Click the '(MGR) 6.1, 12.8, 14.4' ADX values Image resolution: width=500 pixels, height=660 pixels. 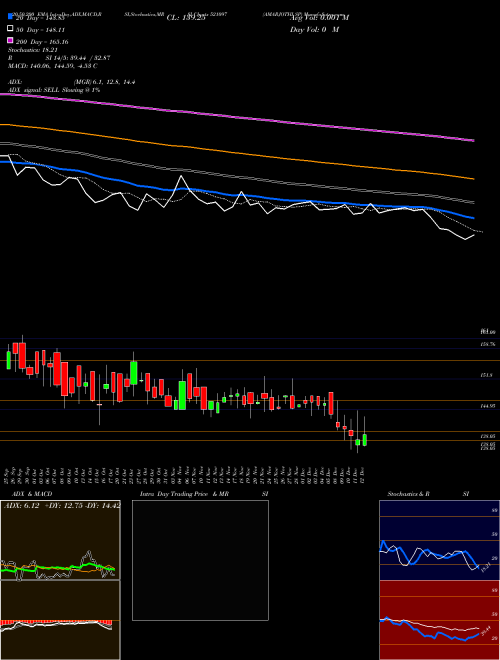104,82
